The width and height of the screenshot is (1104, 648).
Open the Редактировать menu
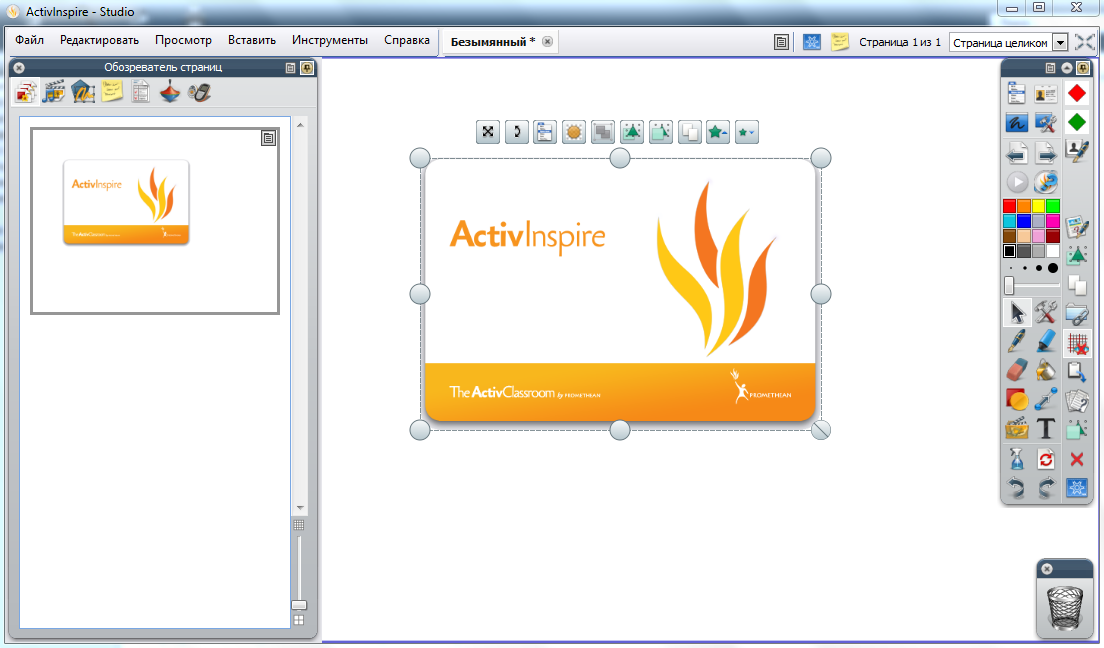99,40
